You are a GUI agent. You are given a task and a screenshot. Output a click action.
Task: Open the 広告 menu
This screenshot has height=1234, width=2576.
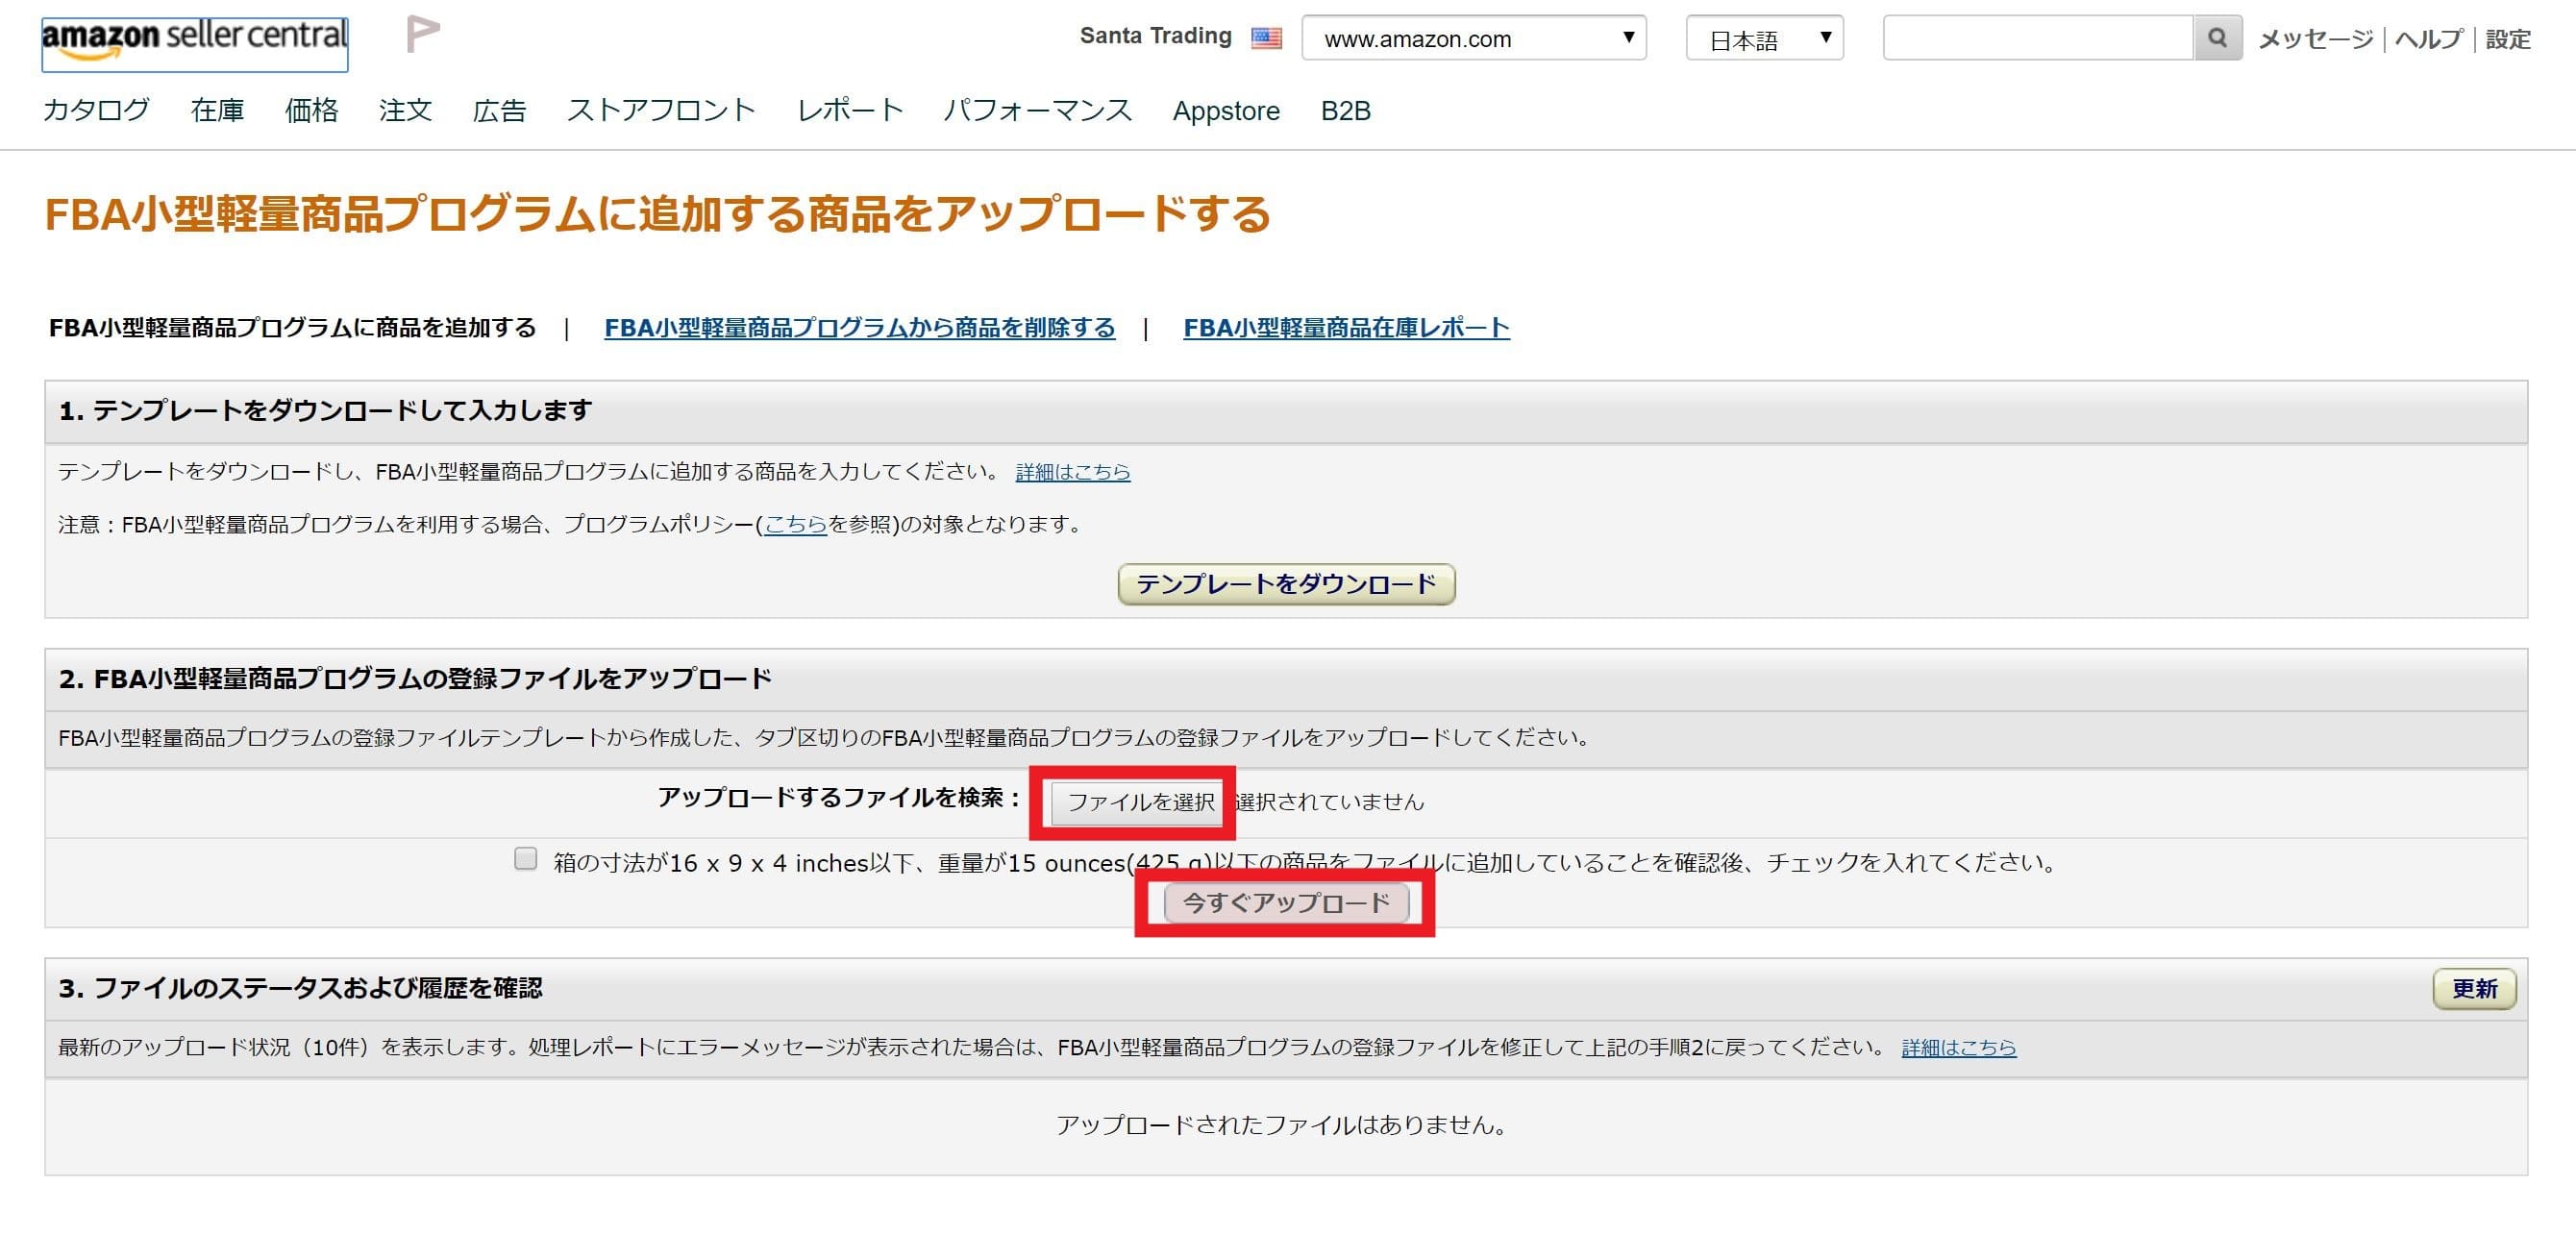pos(500,110)
